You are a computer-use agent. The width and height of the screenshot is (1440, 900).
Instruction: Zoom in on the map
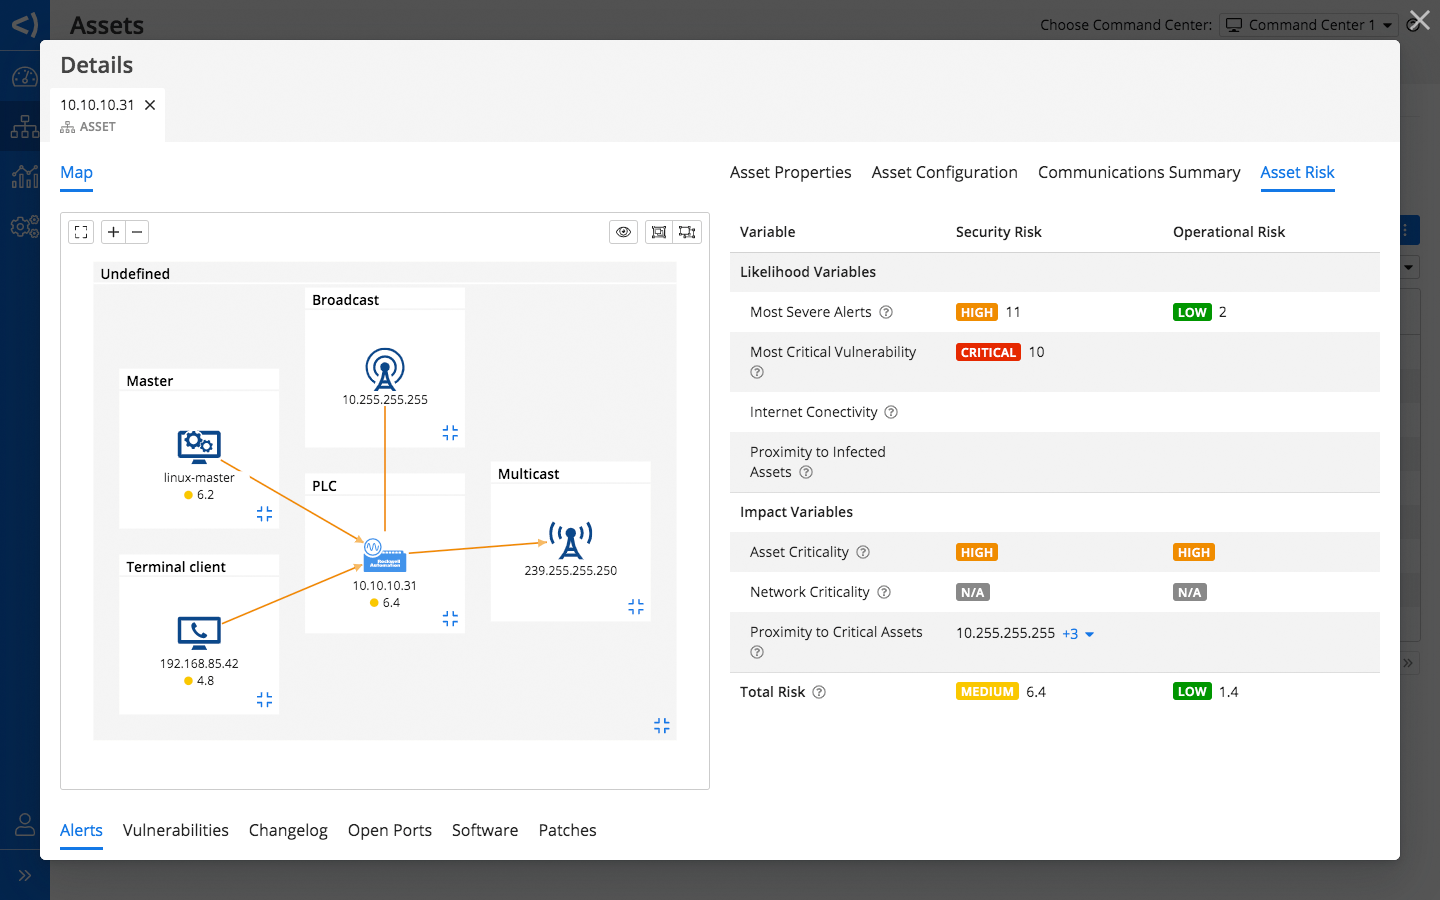114,232
